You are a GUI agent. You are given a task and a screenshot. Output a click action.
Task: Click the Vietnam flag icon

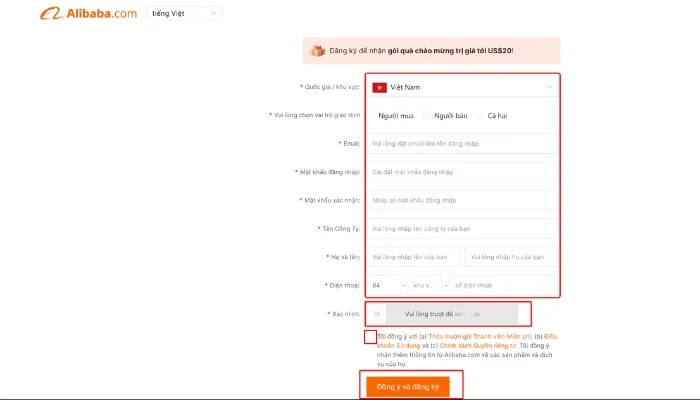(379, 88)
